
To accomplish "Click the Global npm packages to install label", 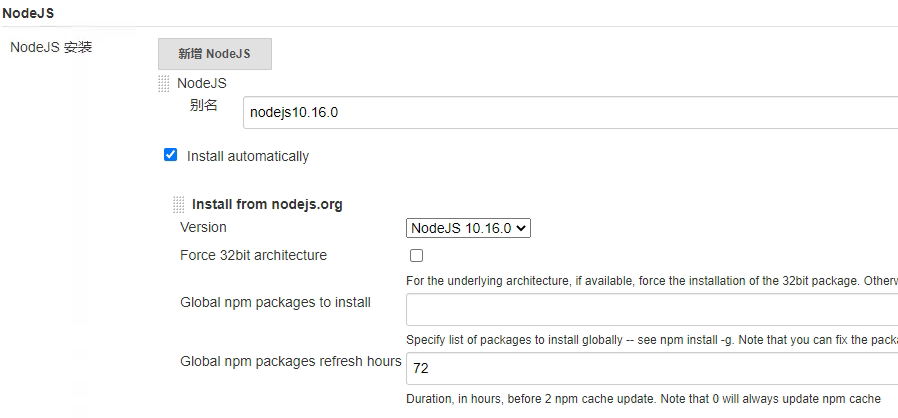I will 275,302.
